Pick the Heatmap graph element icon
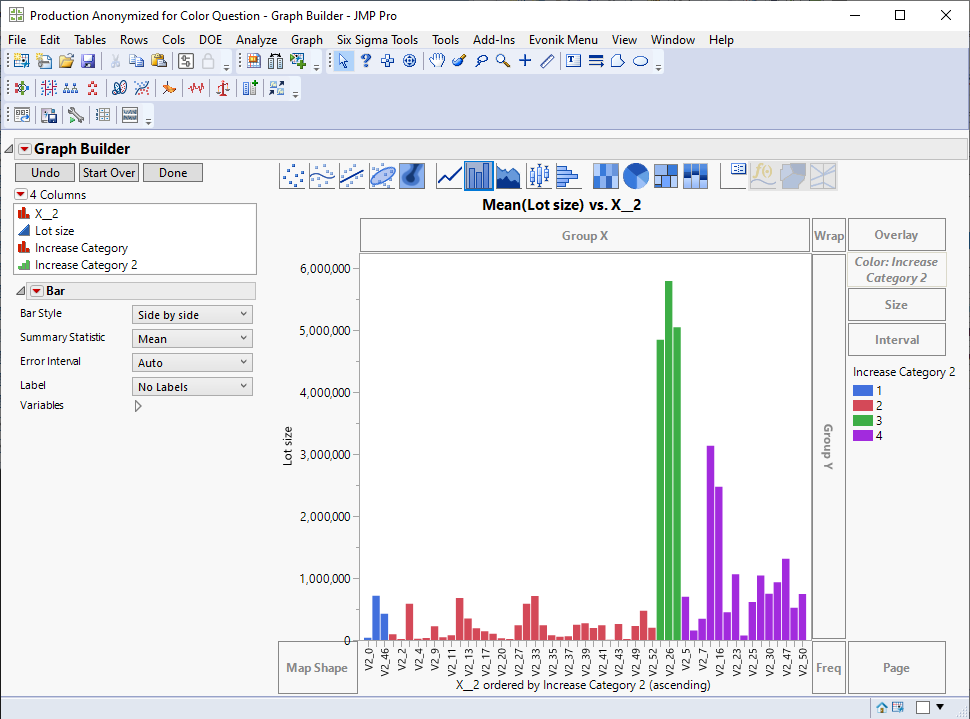The height and width of the screenshot is (719, 970). coord(605,176)
